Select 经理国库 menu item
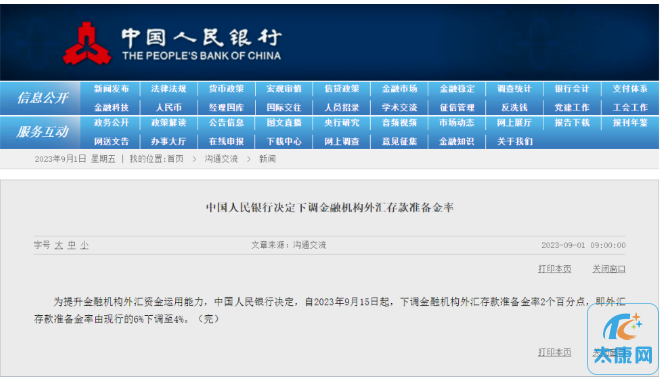The width and height of the screenshot is (664, 380). pyautogui.click(x=226, y=108)
